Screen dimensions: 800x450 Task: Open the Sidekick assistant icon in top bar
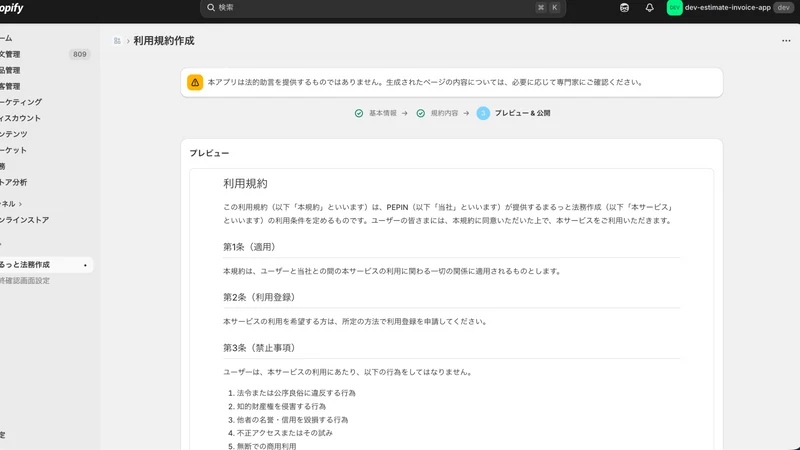pyautogui.click(x=624, y=8)
